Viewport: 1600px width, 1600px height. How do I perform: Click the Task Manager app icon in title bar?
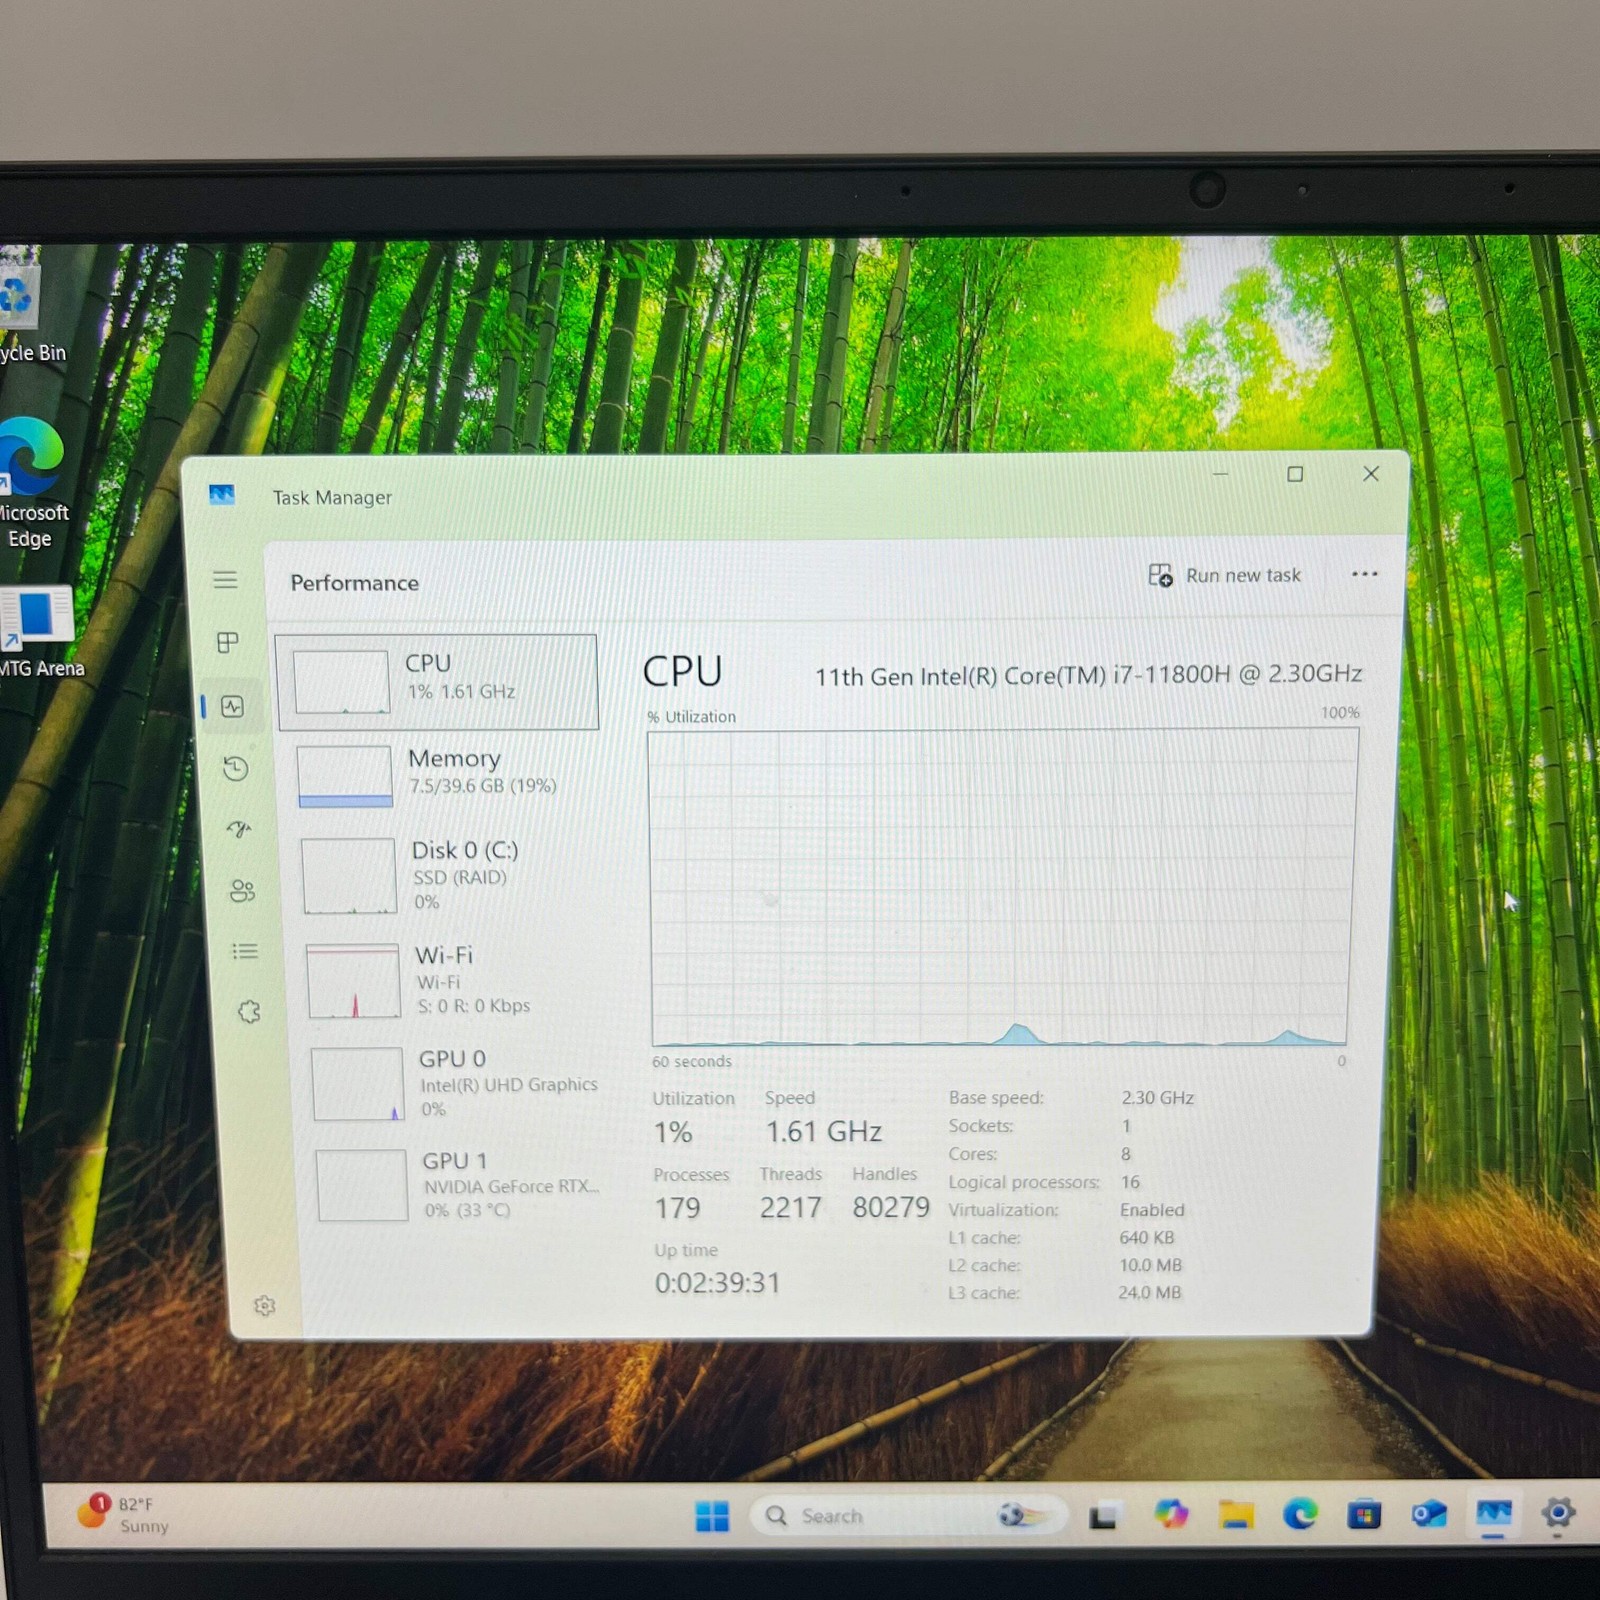pos(222,494)
